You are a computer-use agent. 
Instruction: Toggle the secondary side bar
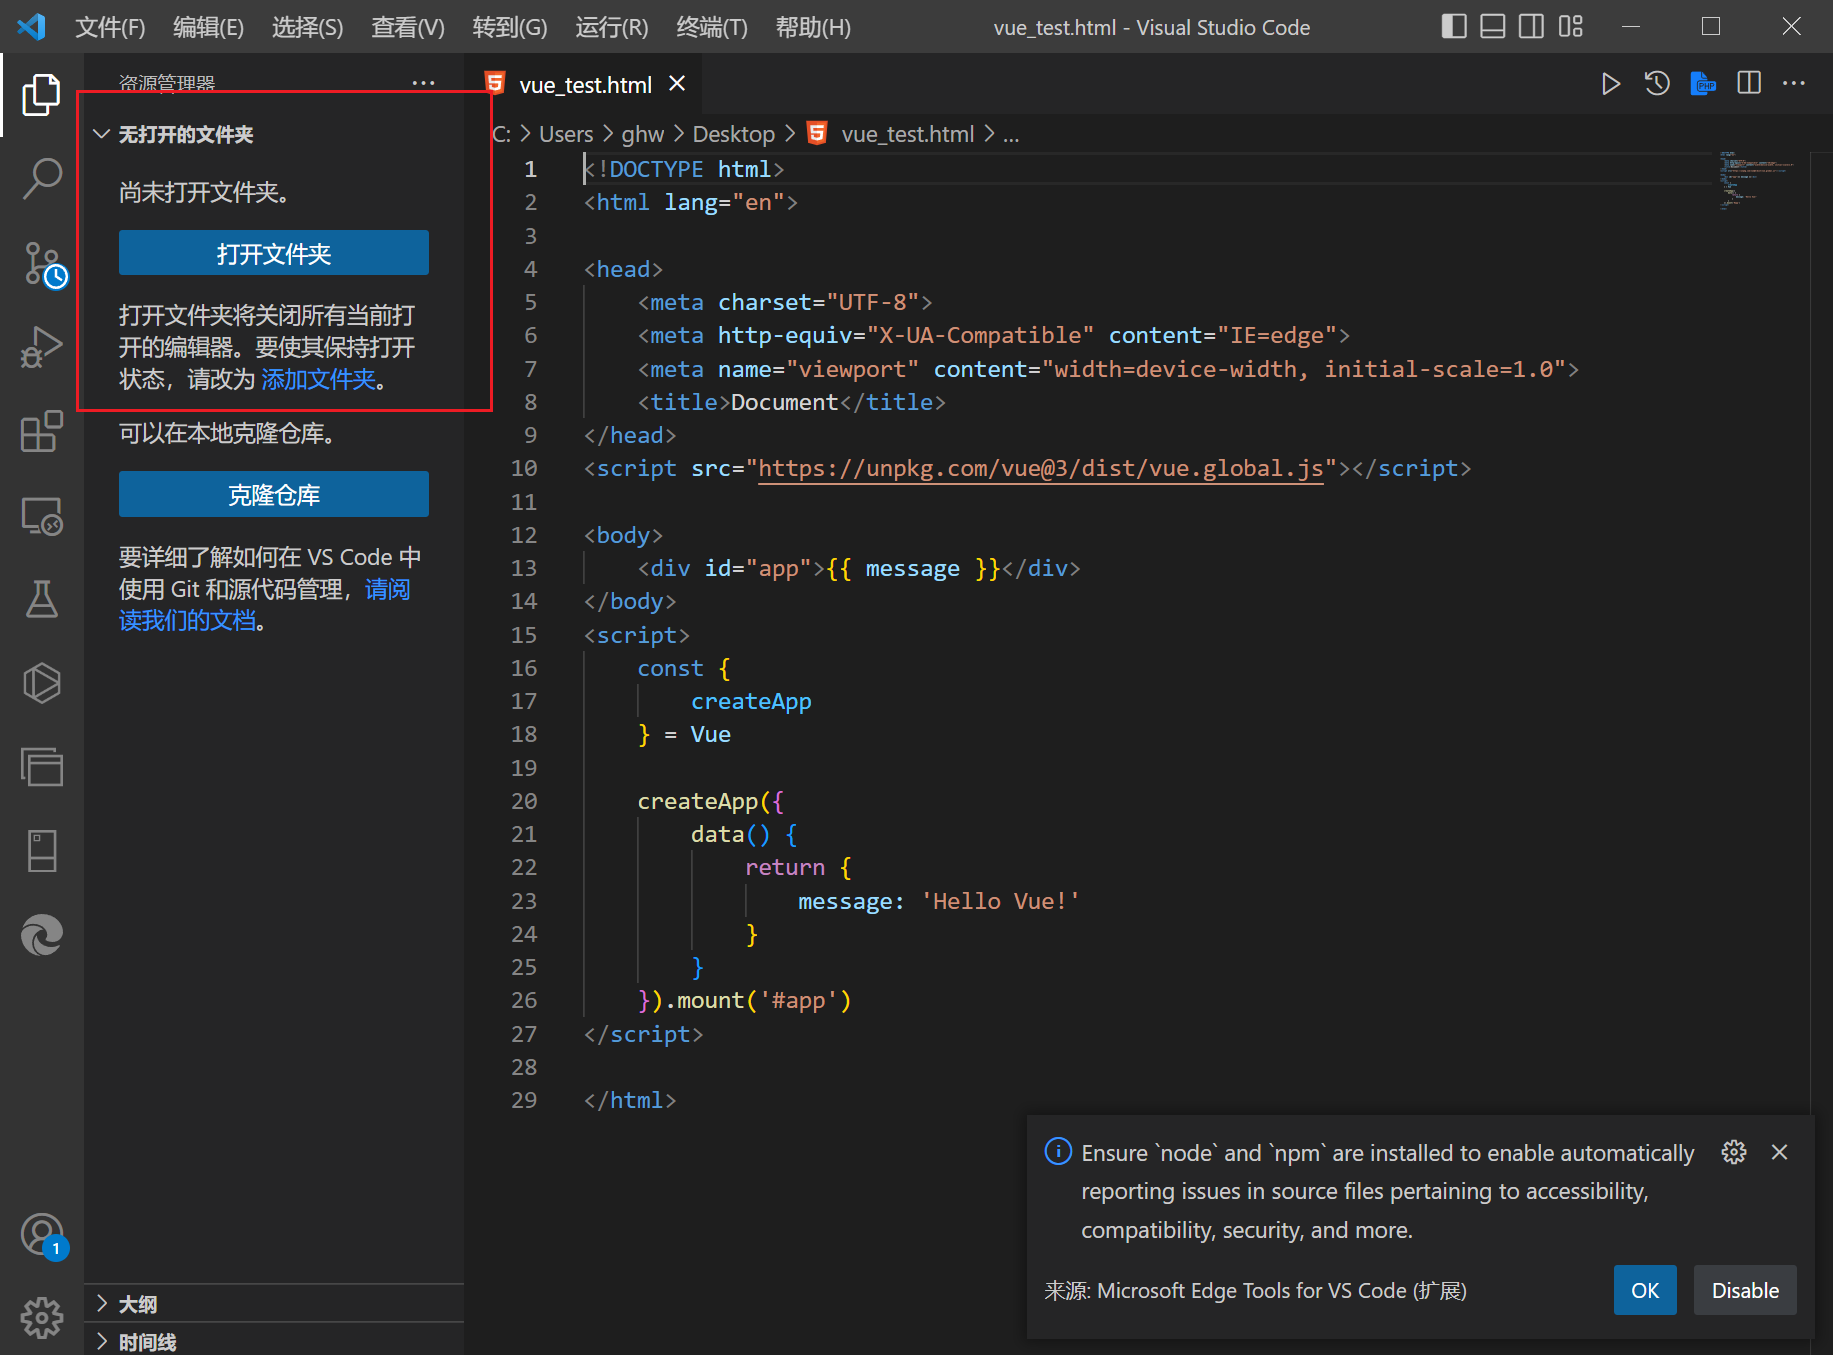(1530, 26)
